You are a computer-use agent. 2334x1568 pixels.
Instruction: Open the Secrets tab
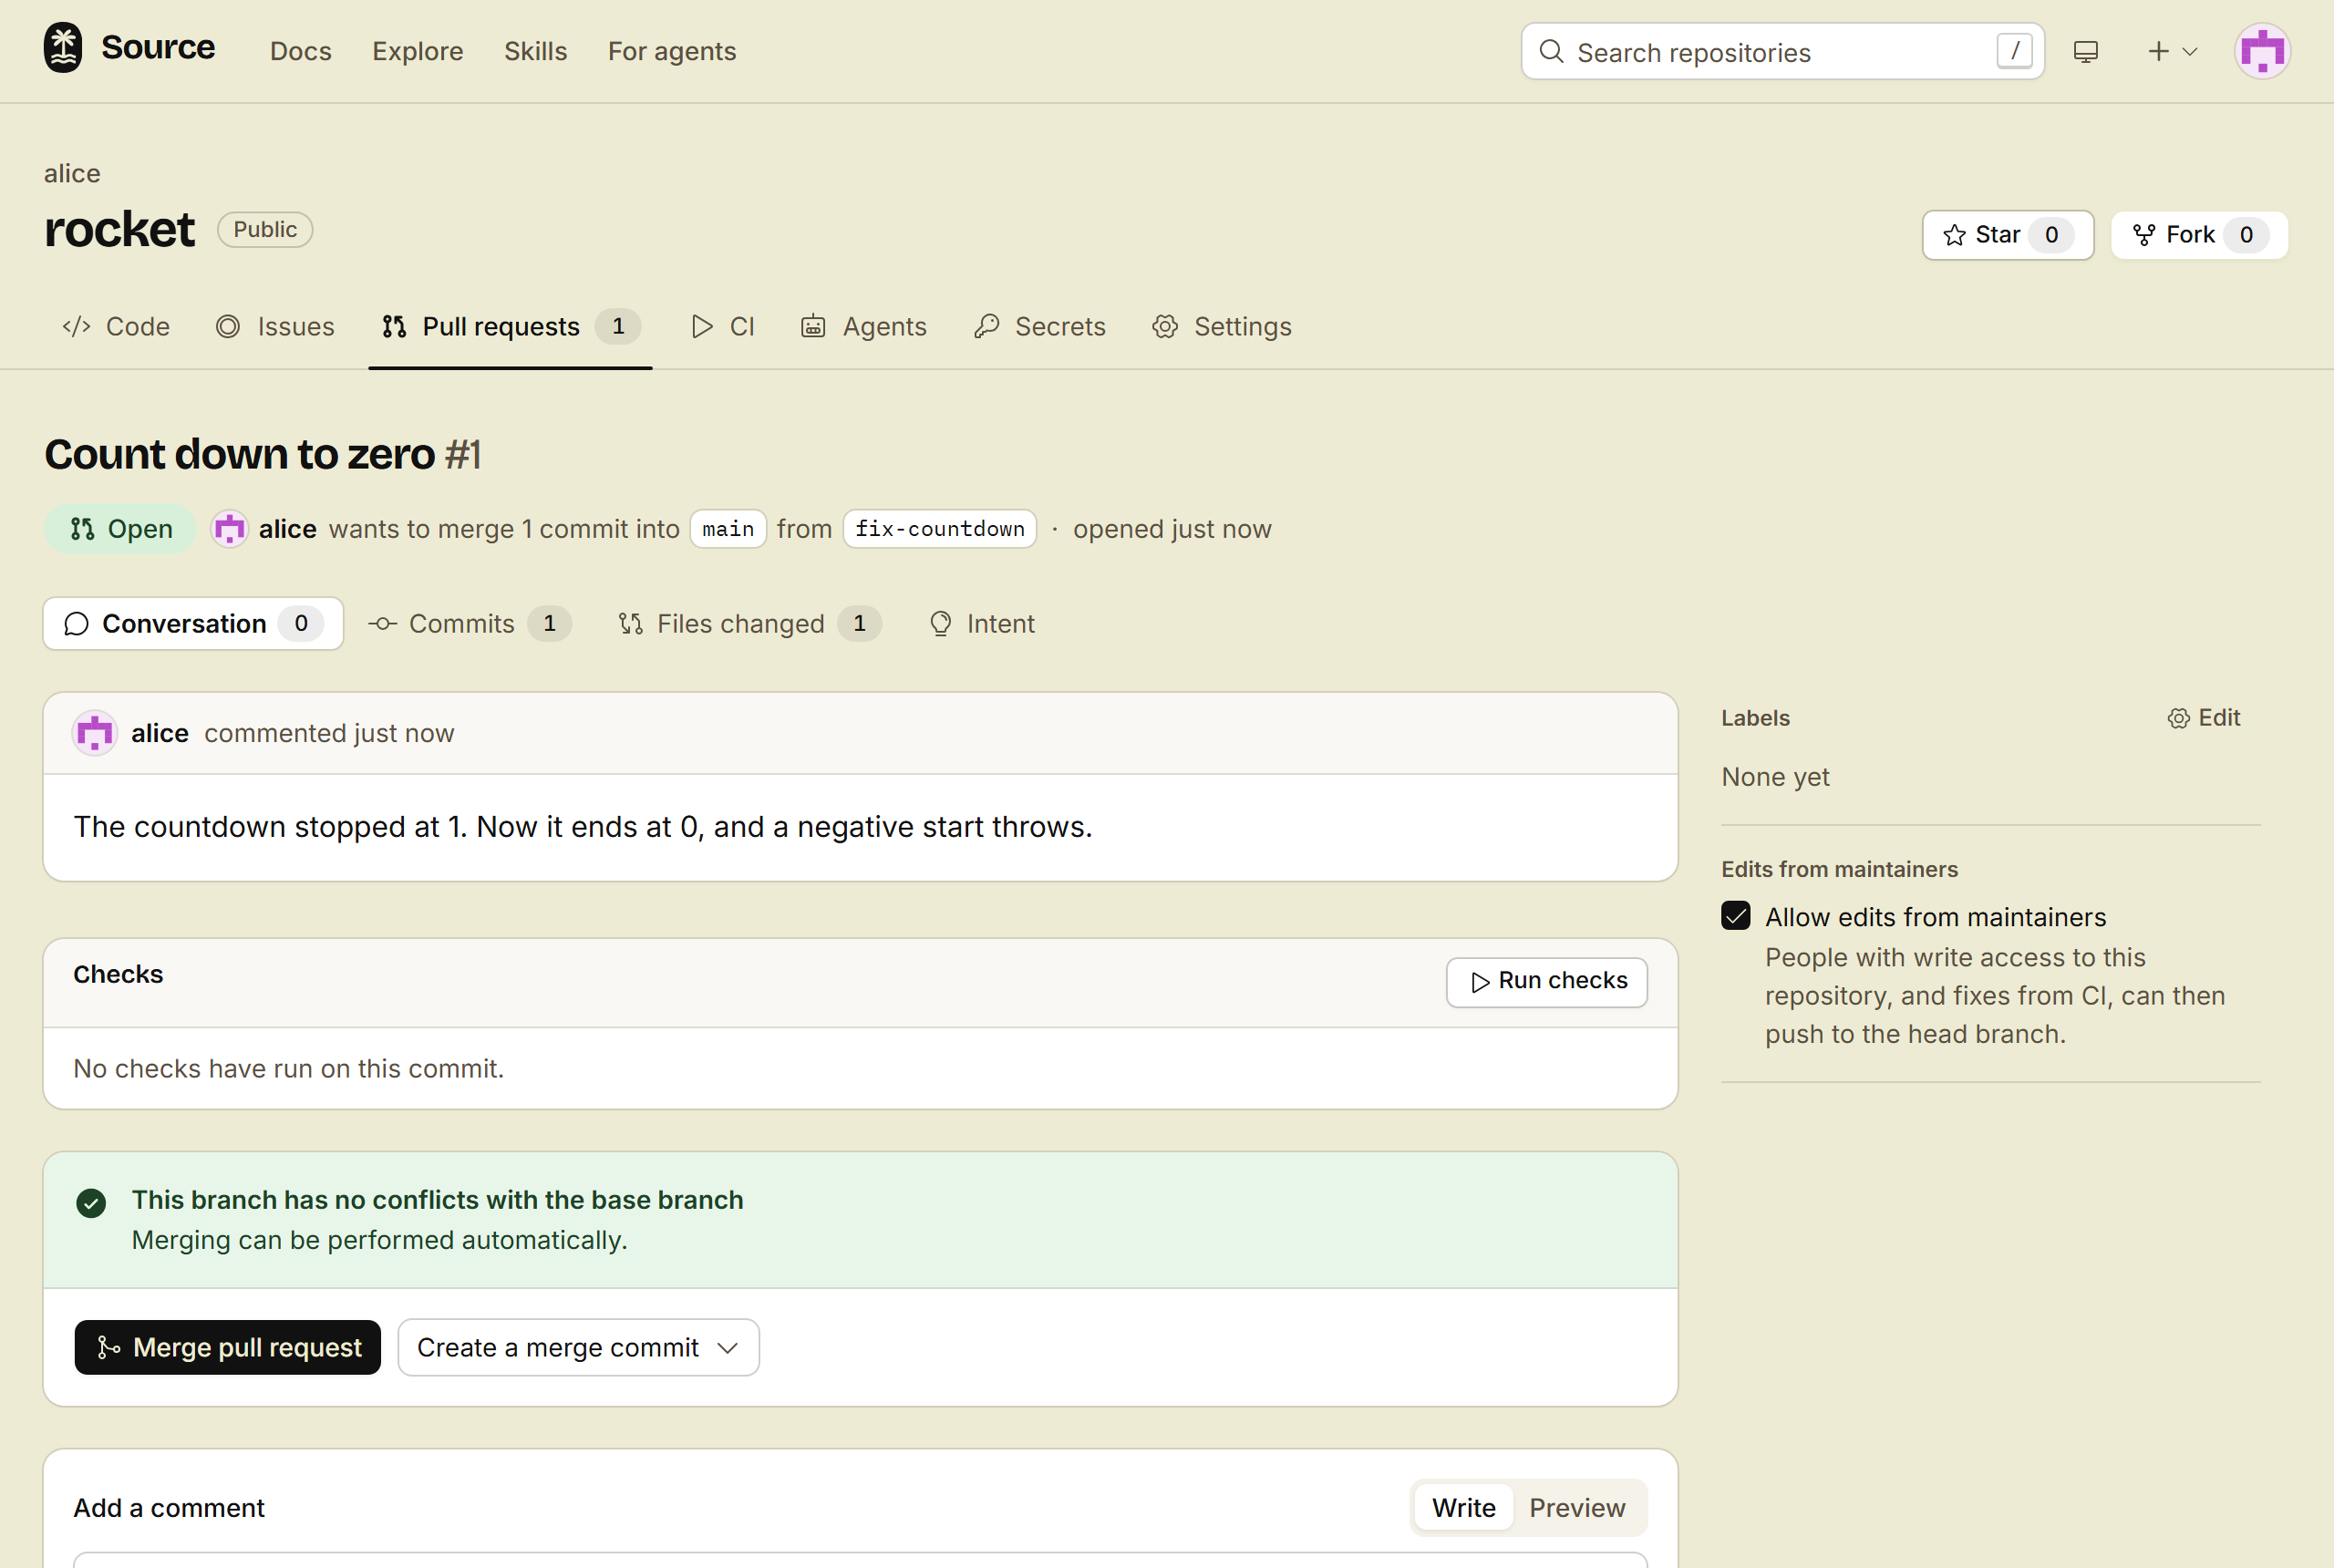tap(1039, 326)
